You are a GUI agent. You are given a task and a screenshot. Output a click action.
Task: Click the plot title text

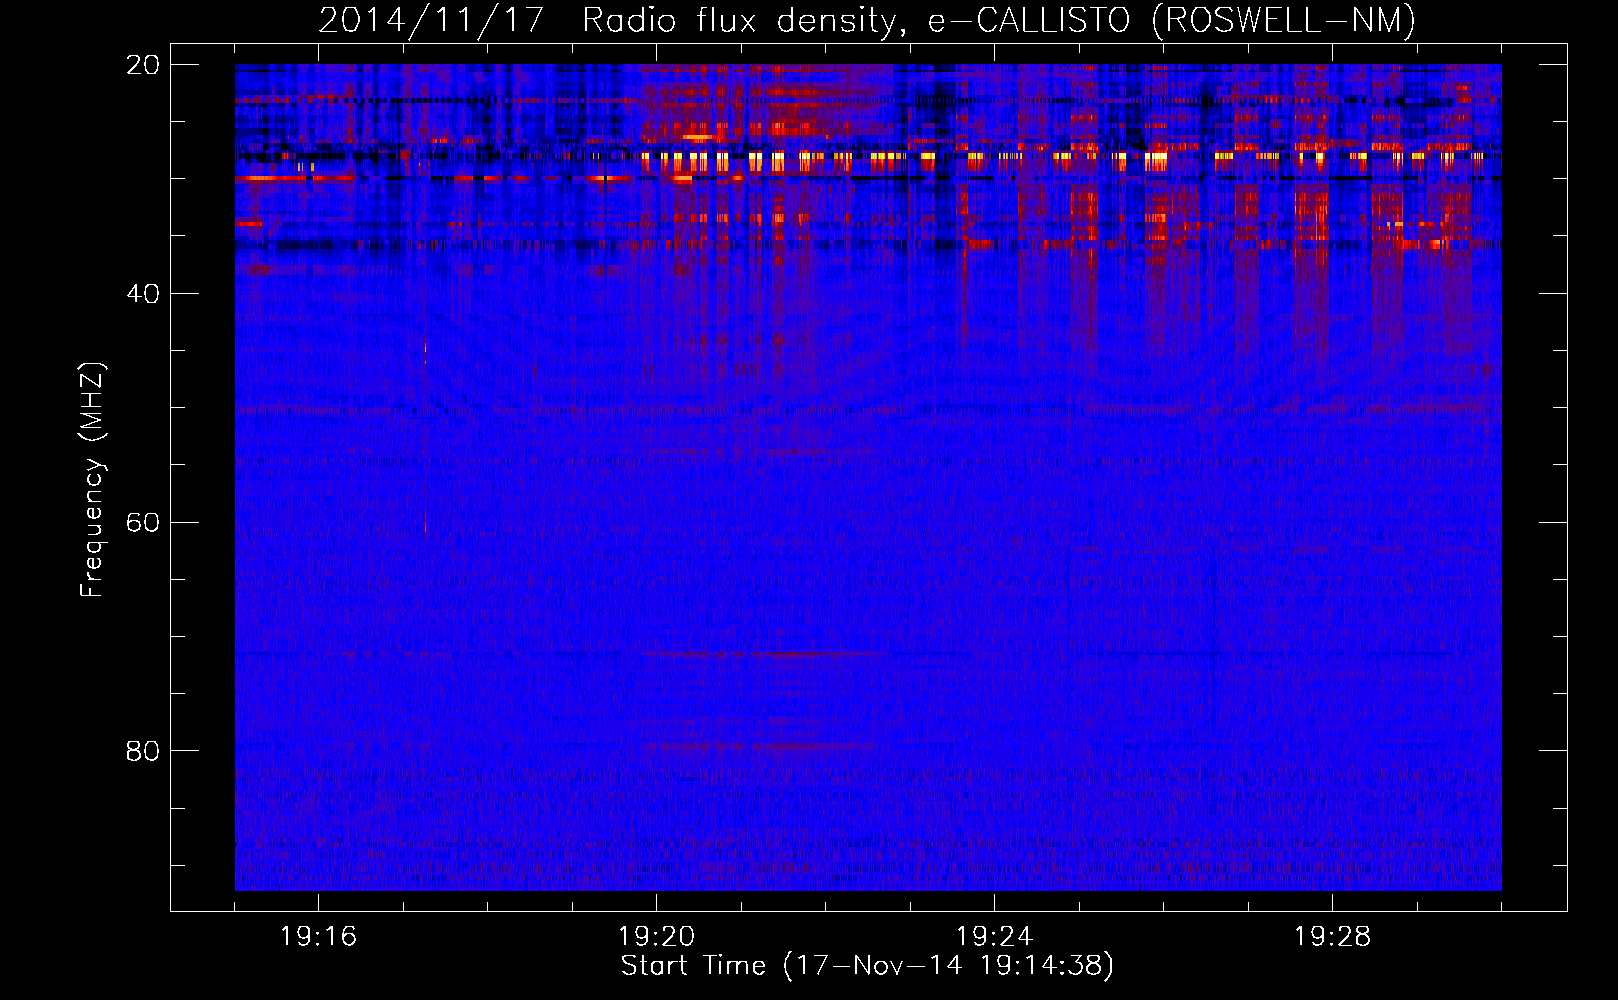(867, 20)
